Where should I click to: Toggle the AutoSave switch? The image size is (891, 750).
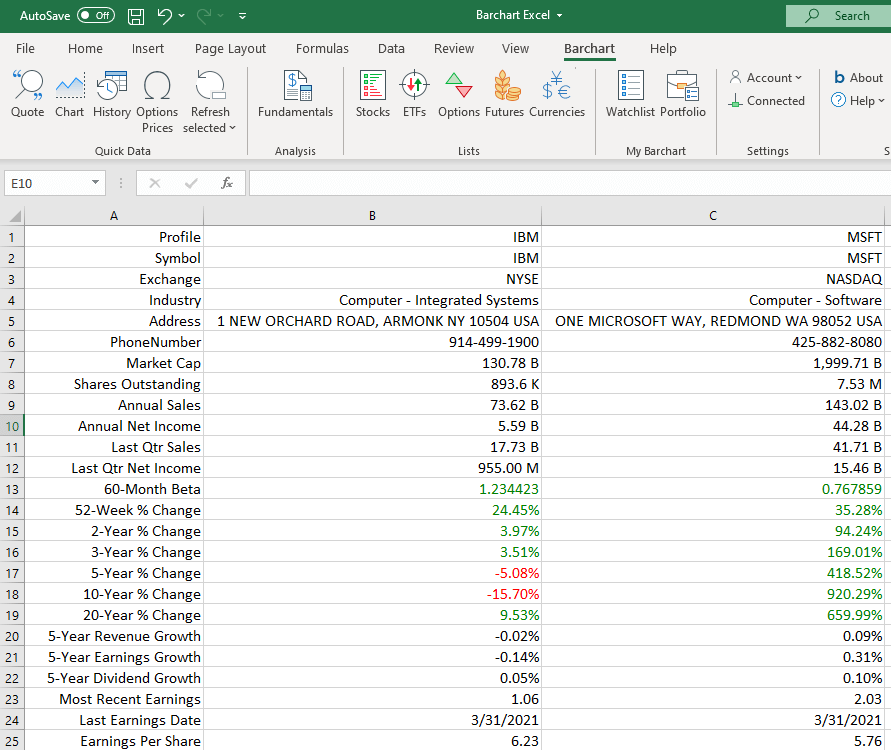point(96,16)
